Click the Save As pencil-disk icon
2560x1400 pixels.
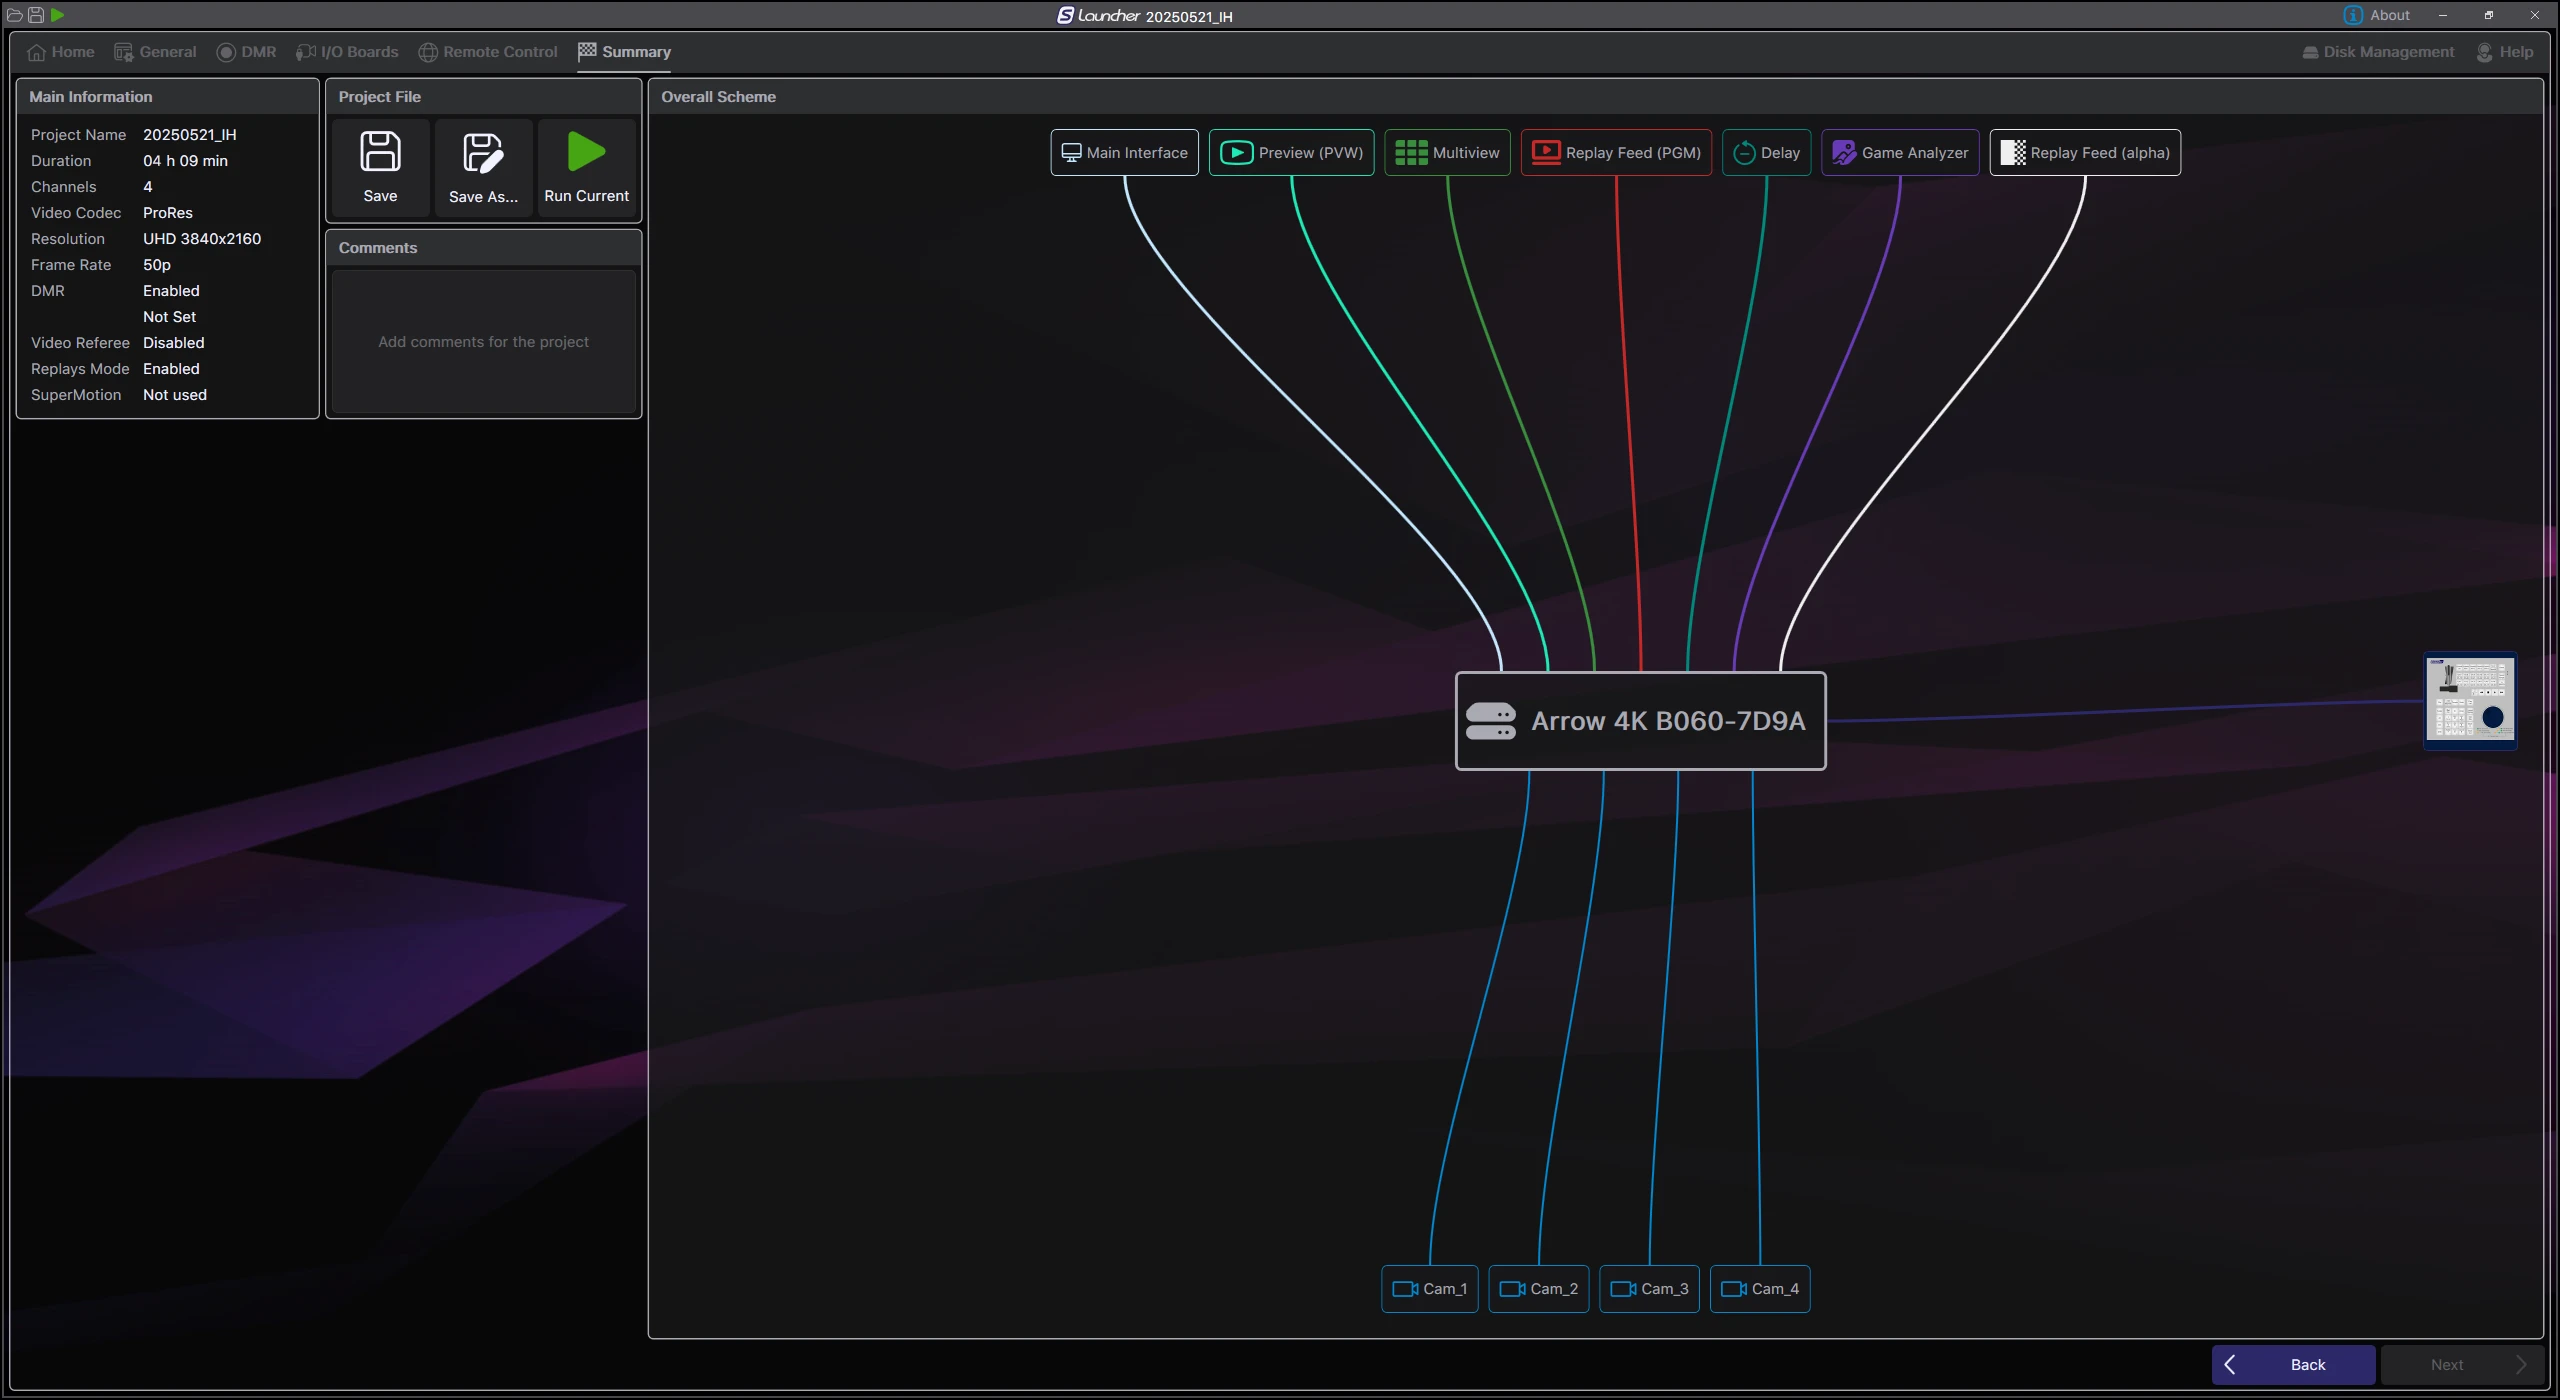[483, 155]
